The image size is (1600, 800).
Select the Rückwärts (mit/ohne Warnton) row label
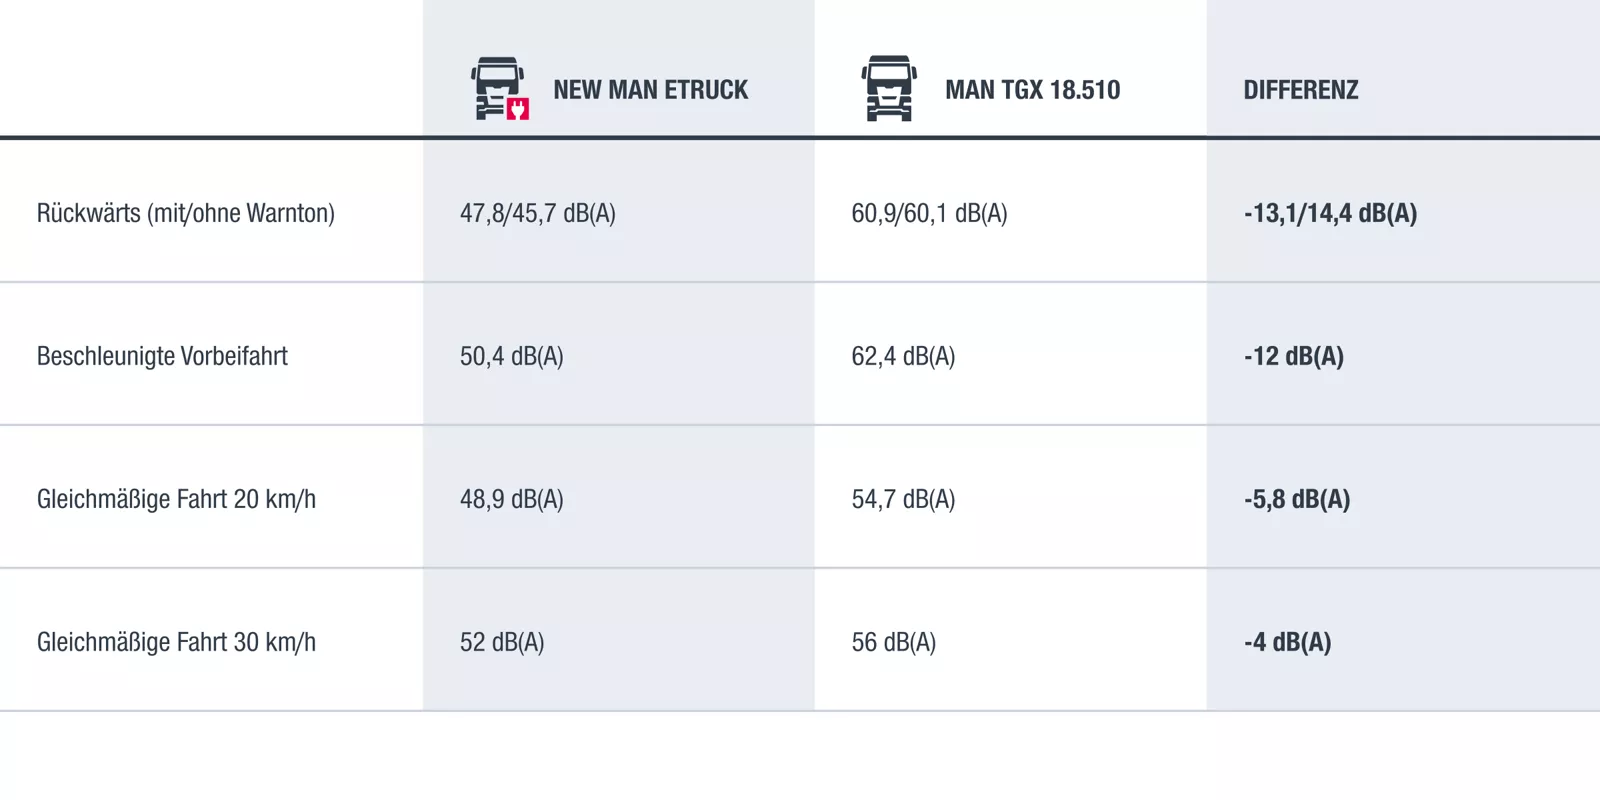click(x=186, y=213)
